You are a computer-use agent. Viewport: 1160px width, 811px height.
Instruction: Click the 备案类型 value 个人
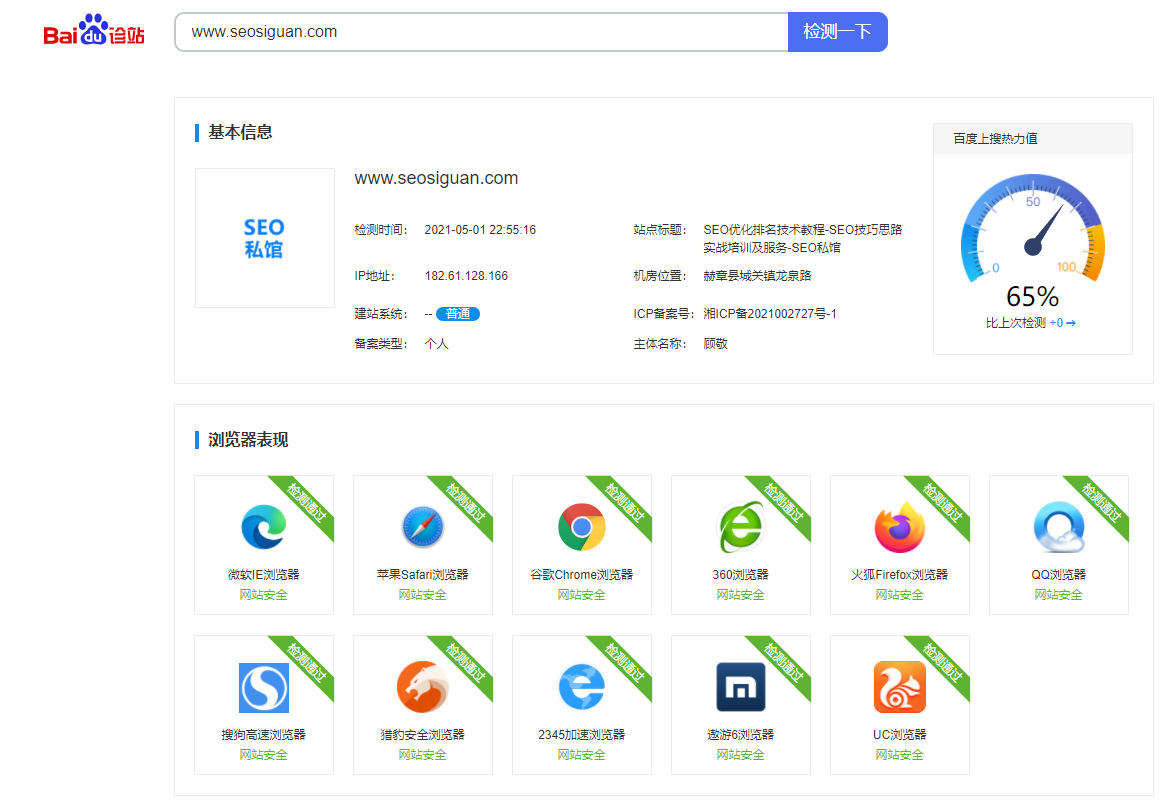436,343
